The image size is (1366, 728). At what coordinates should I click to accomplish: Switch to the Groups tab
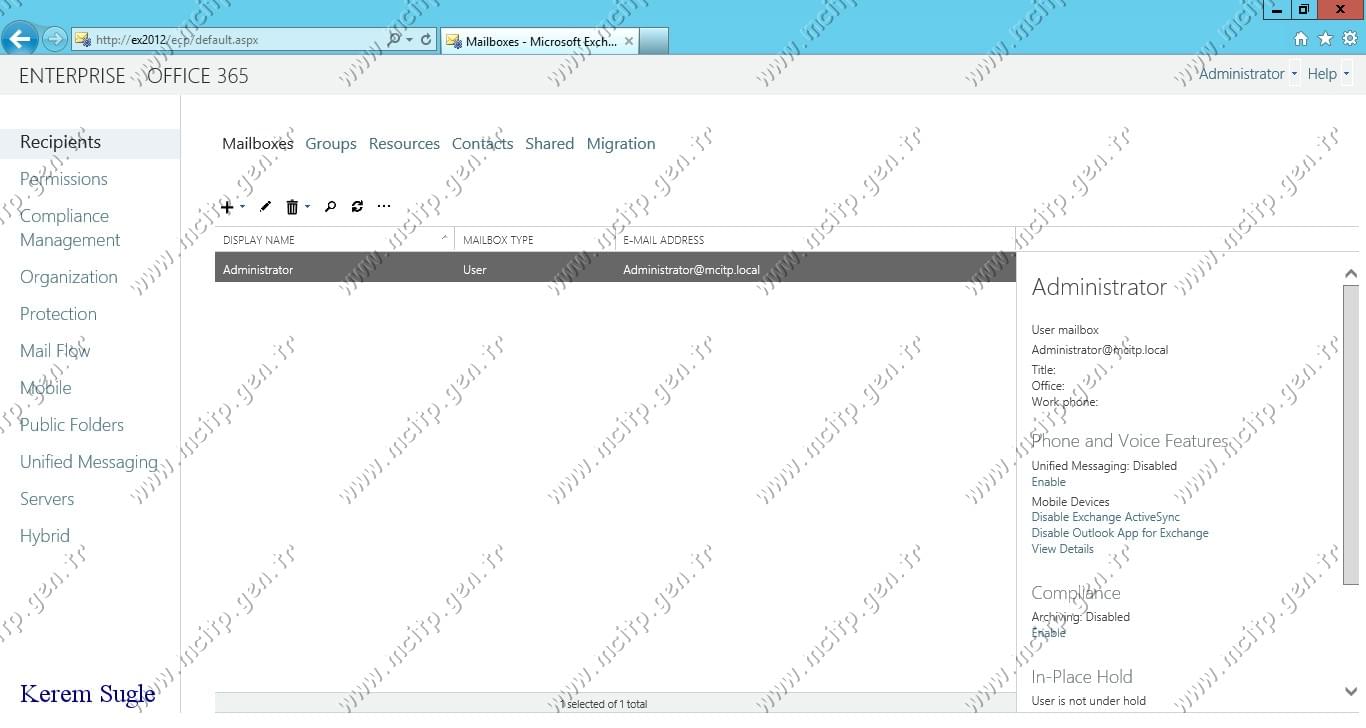tap(331, 144)
